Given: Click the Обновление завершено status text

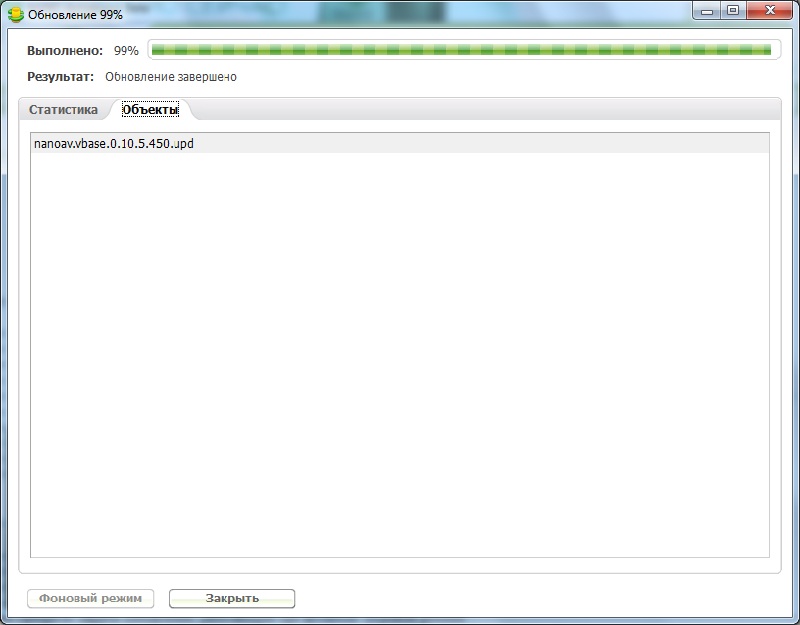Looking at the screenshot, I should tap(171, 77).
